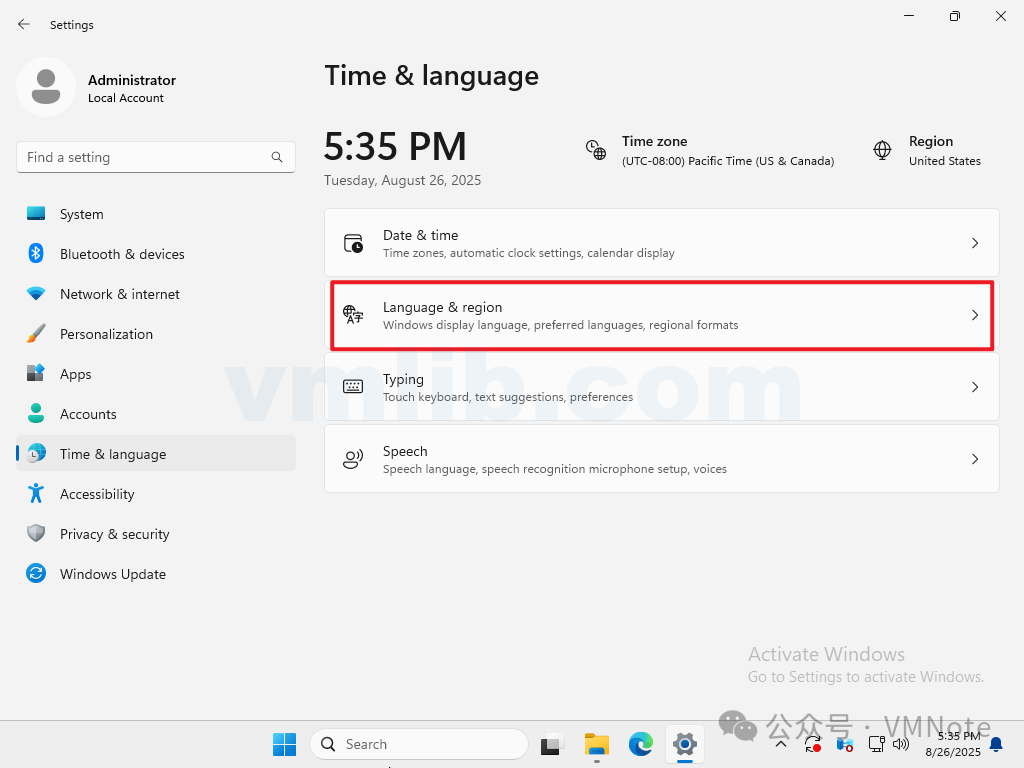Click the Accessibility figure icon
The image size is (1024, 768).
[x=36, y=494]
